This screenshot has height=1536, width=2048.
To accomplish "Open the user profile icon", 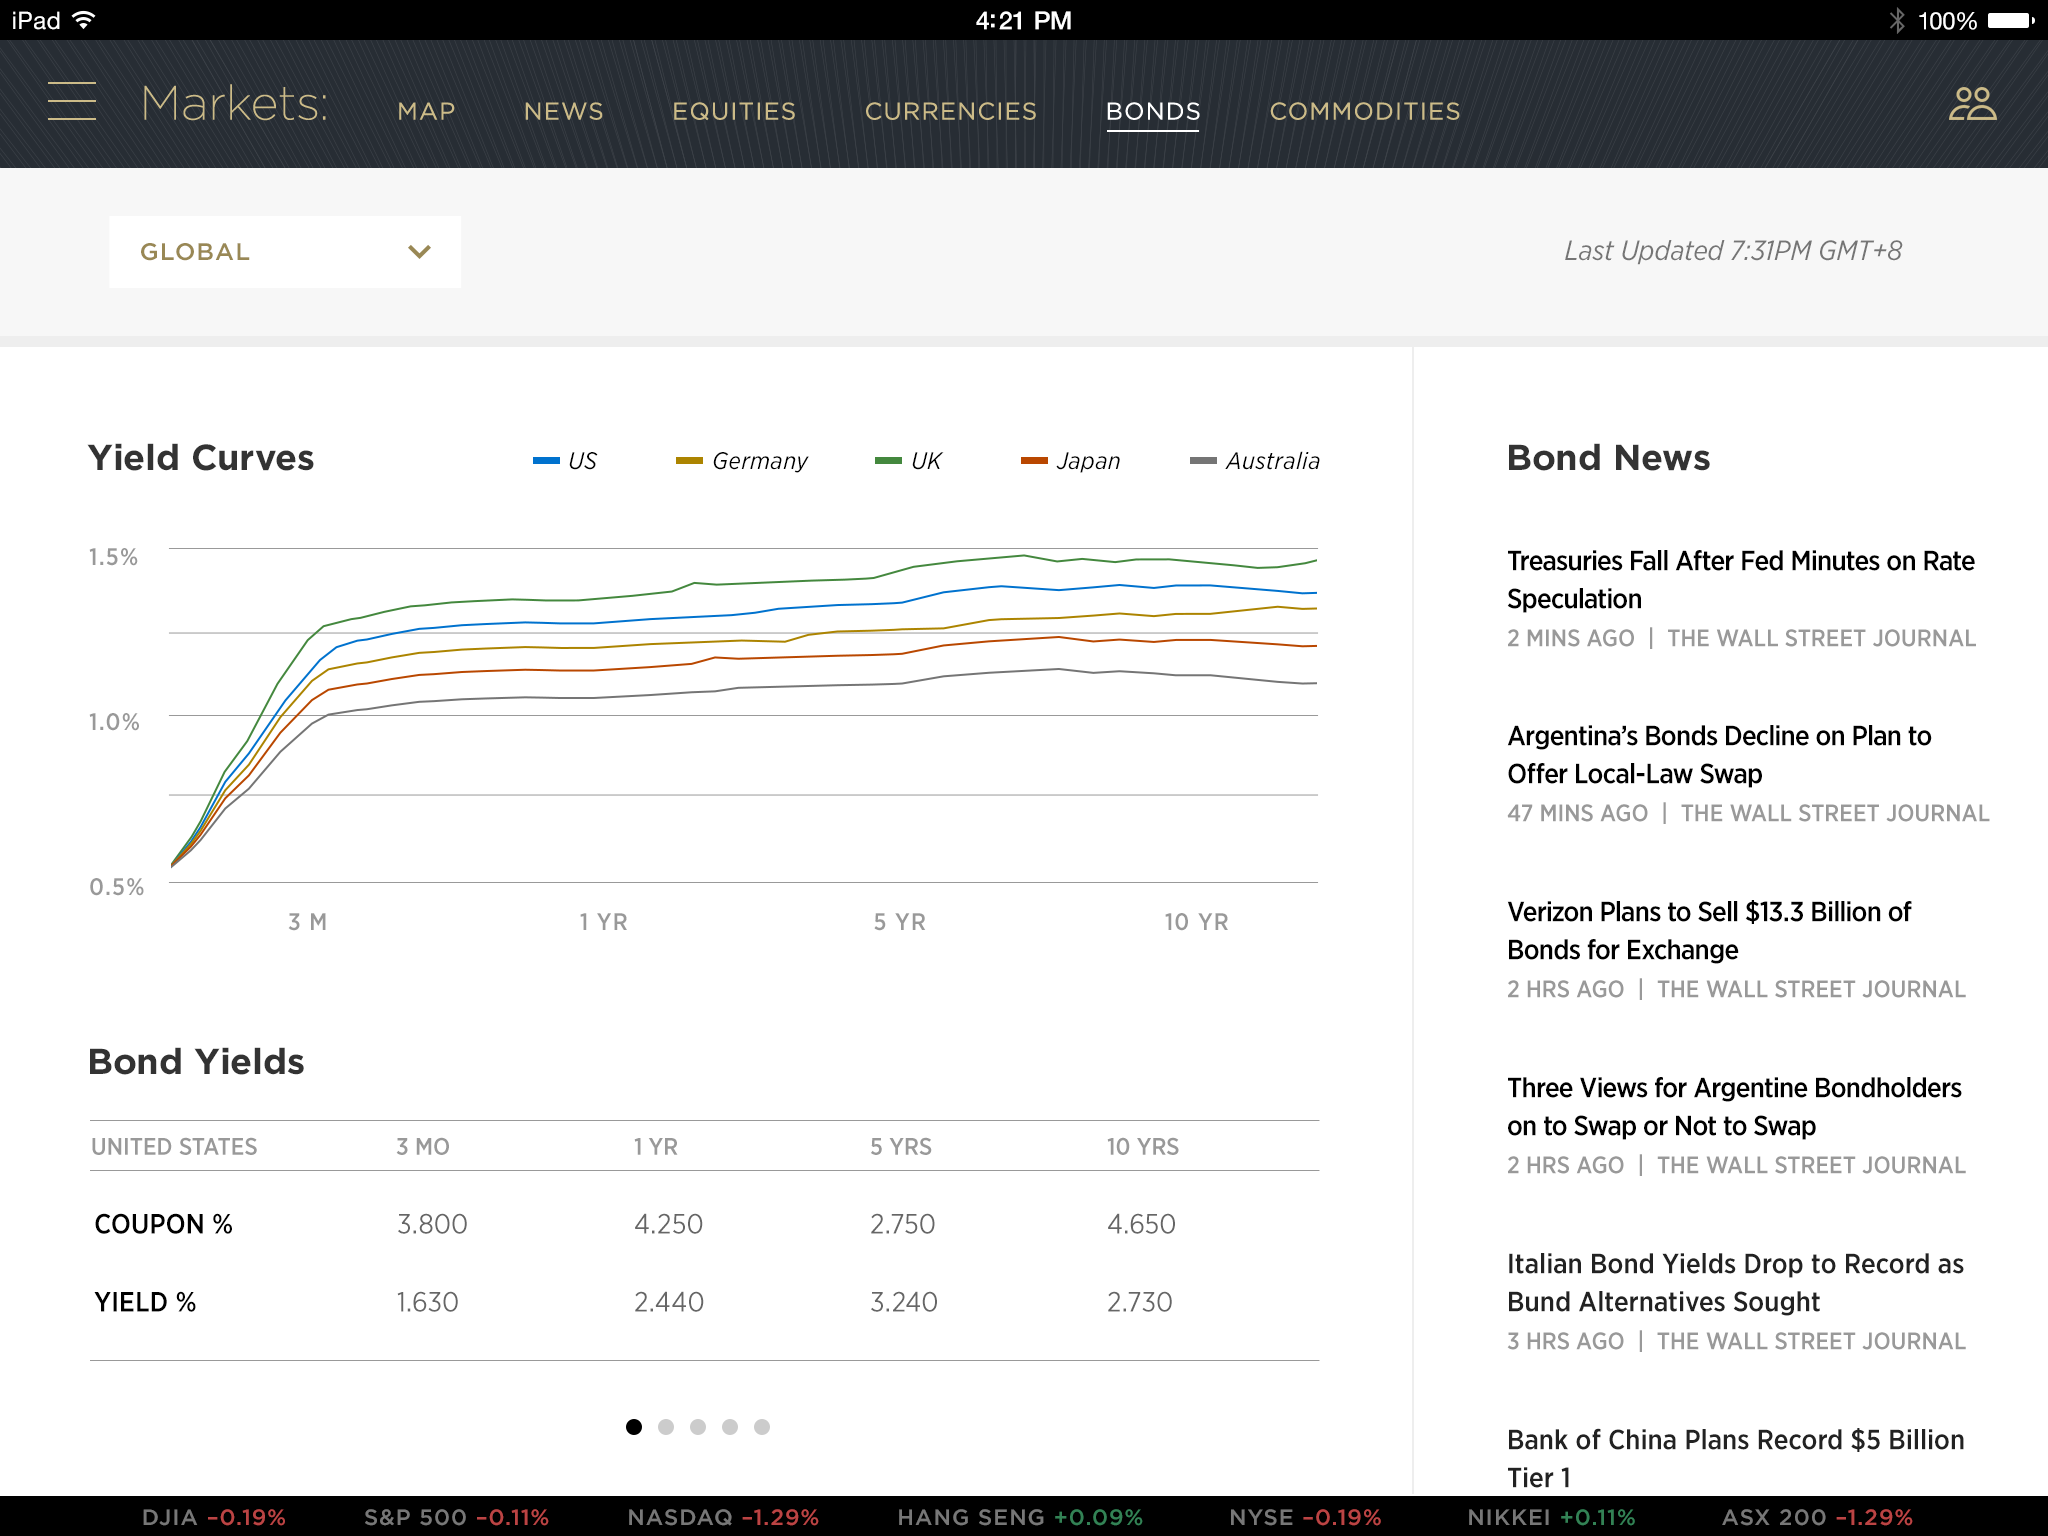I will click(1972, 104).
